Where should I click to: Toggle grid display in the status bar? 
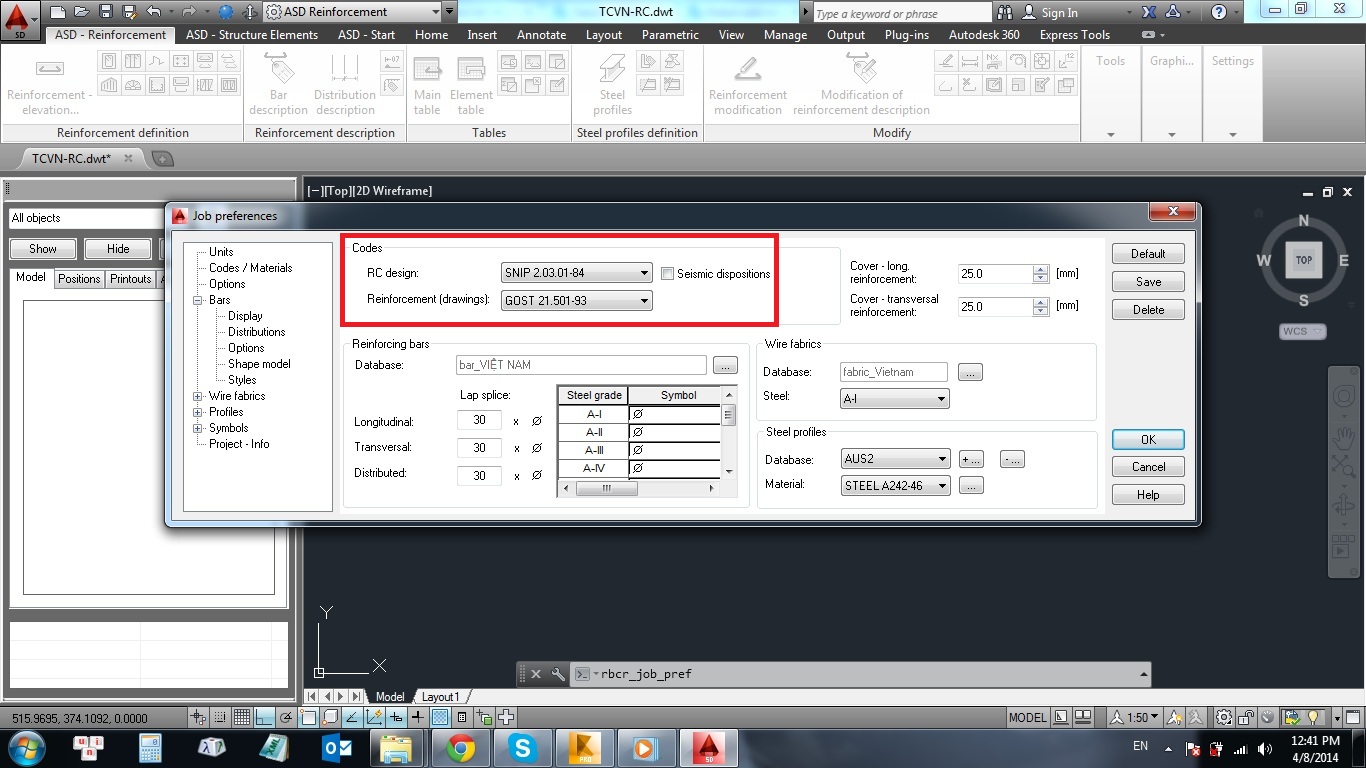(242, 717)
